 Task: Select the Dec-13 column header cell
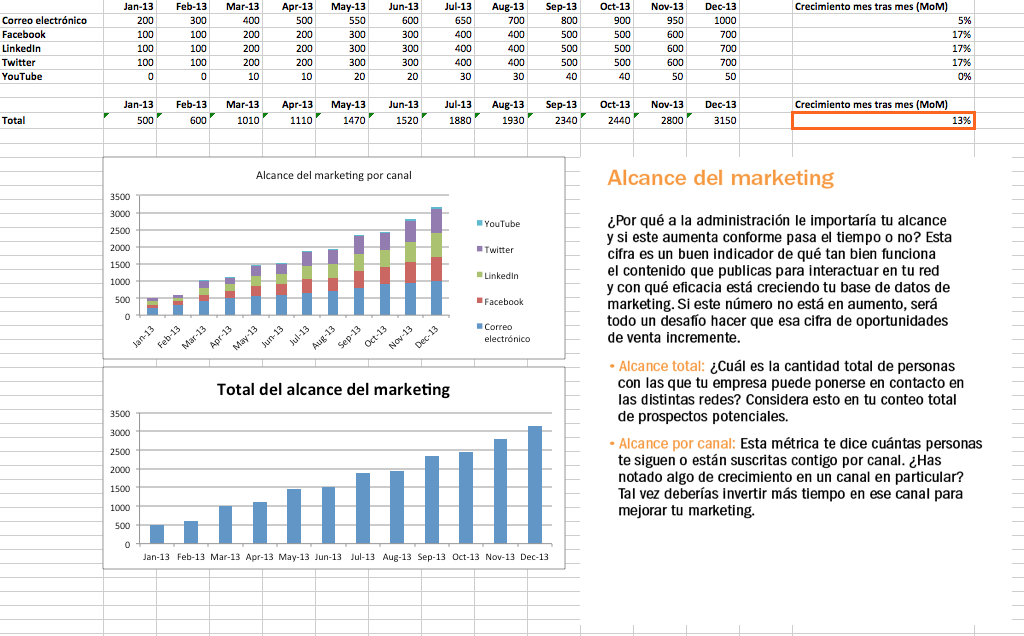pos(714,6)
